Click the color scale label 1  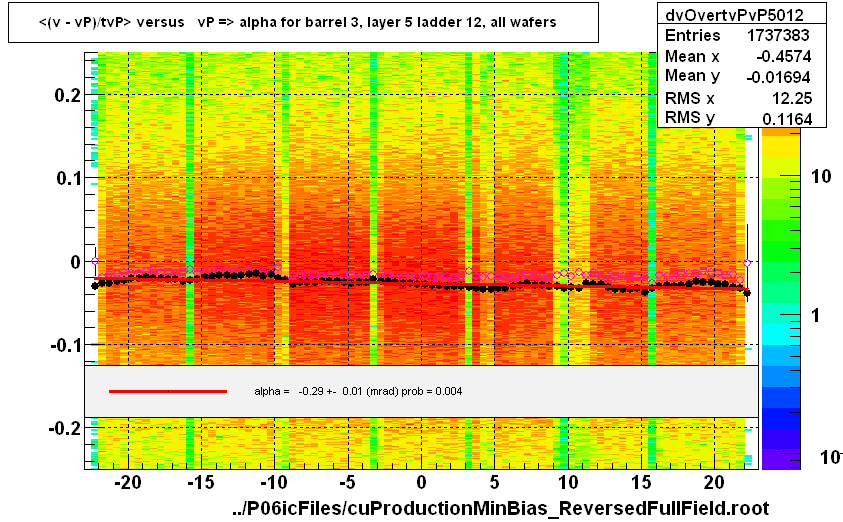(816, 316)
